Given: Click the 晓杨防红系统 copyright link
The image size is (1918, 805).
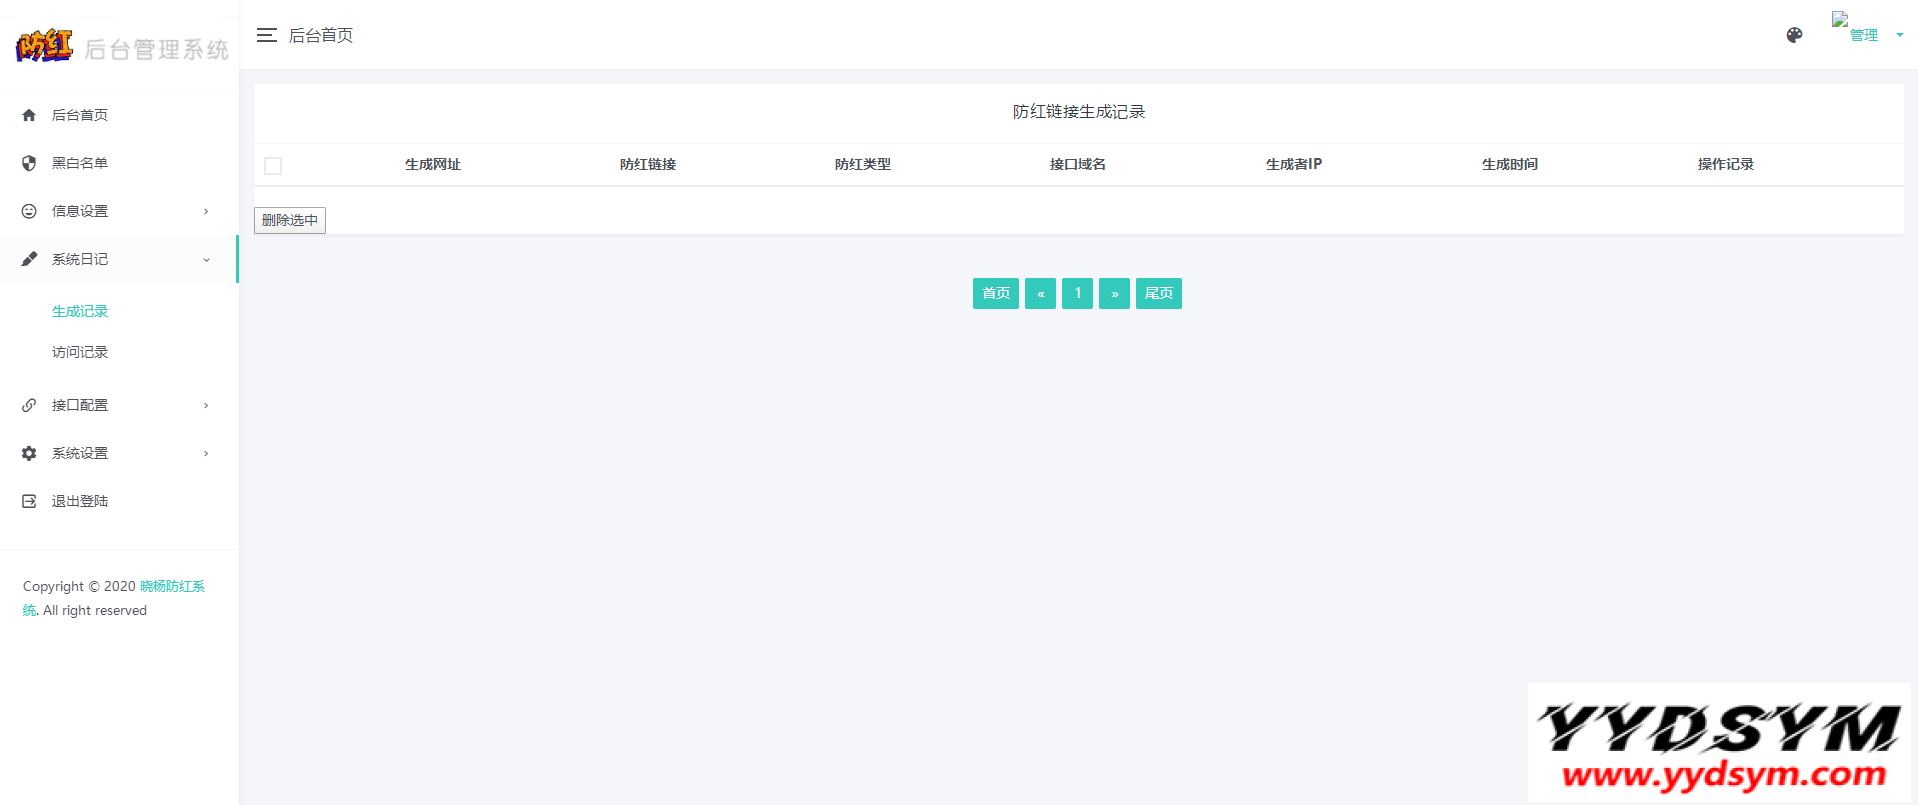Looking at the screenshot, I should pos(171,586).
